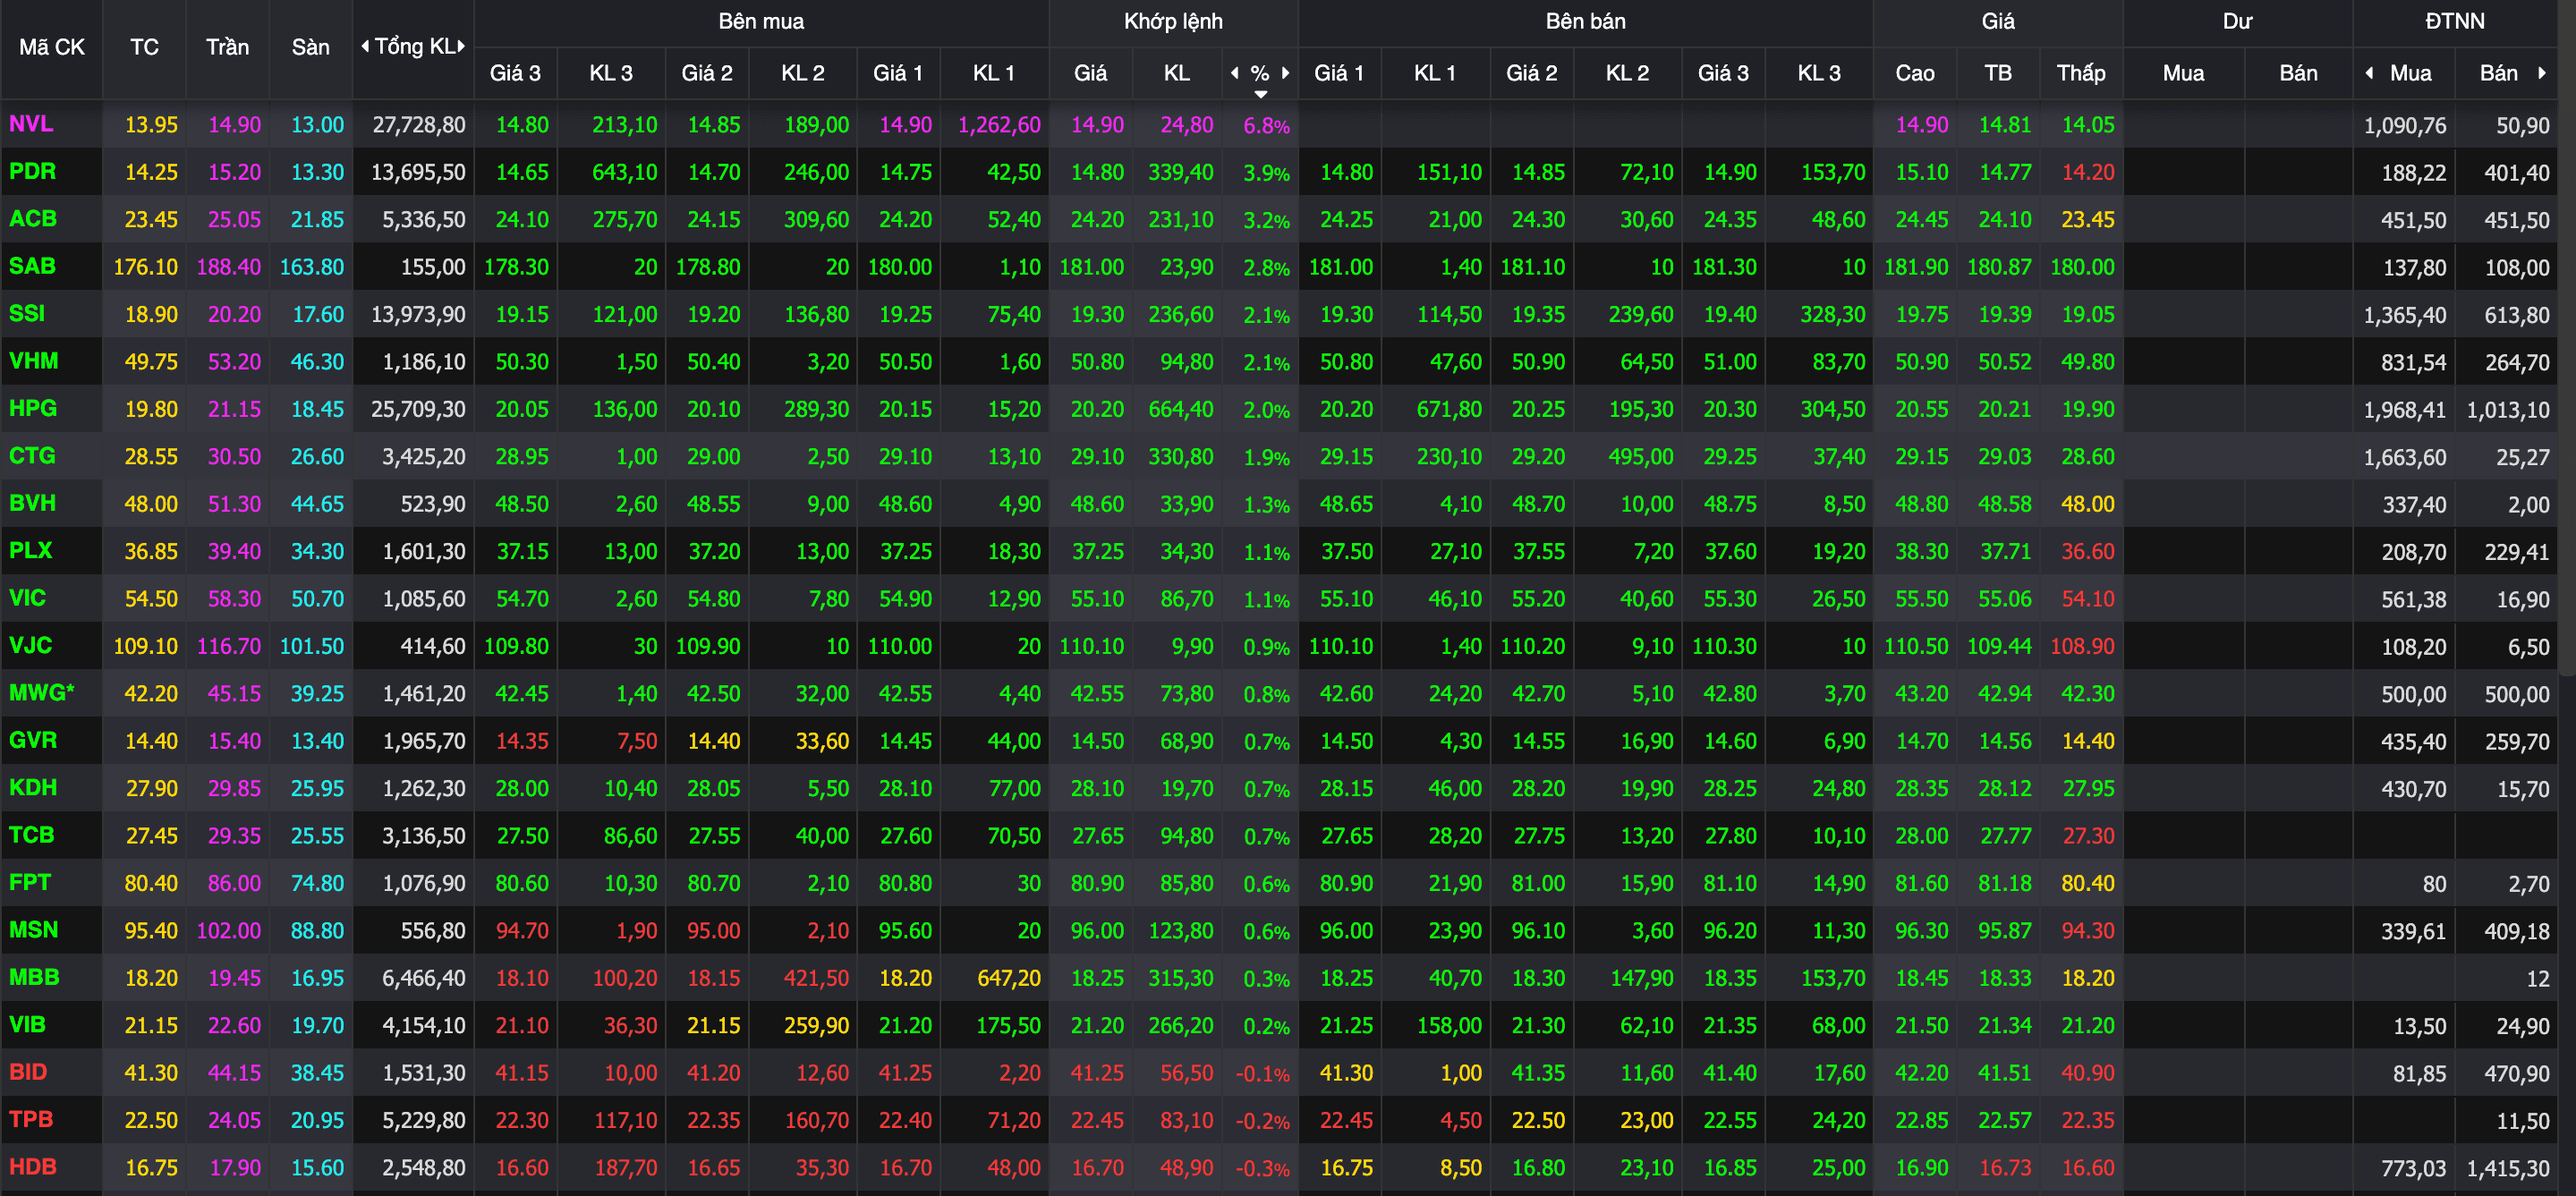The height and width of the screenshot is (1196, 2576).
Task: Click VJC floor price 101.50
Action: (x=311, y=646)
